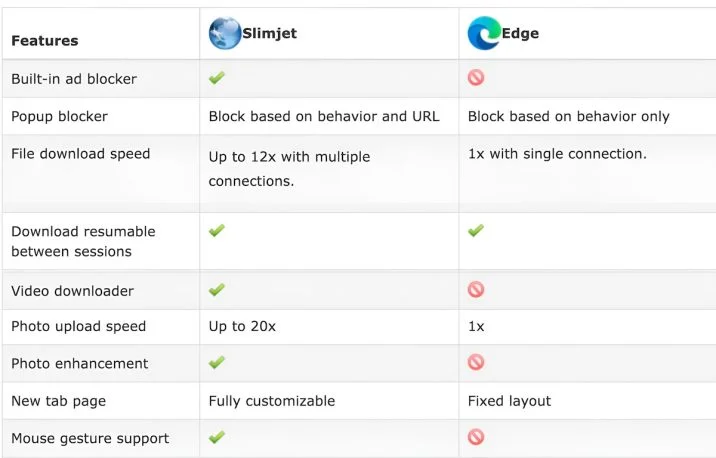Click Slimjet's green check for Built-in ad blocker
The height and width of the screenshot is (458, 716).
[x=217, y=78]
